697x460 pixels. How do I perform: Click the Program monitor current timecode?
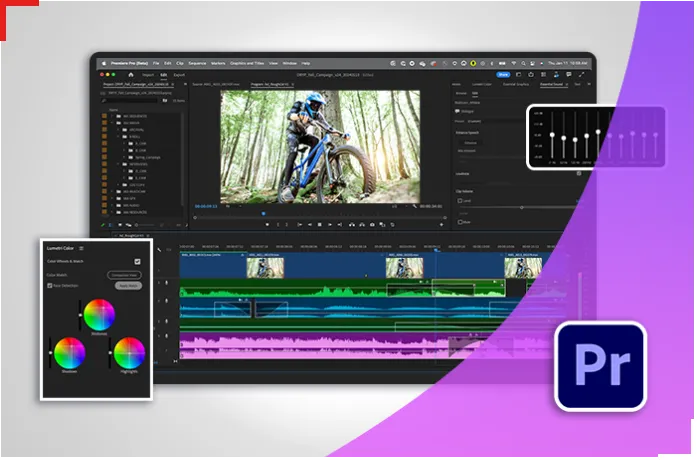point(206,207)
